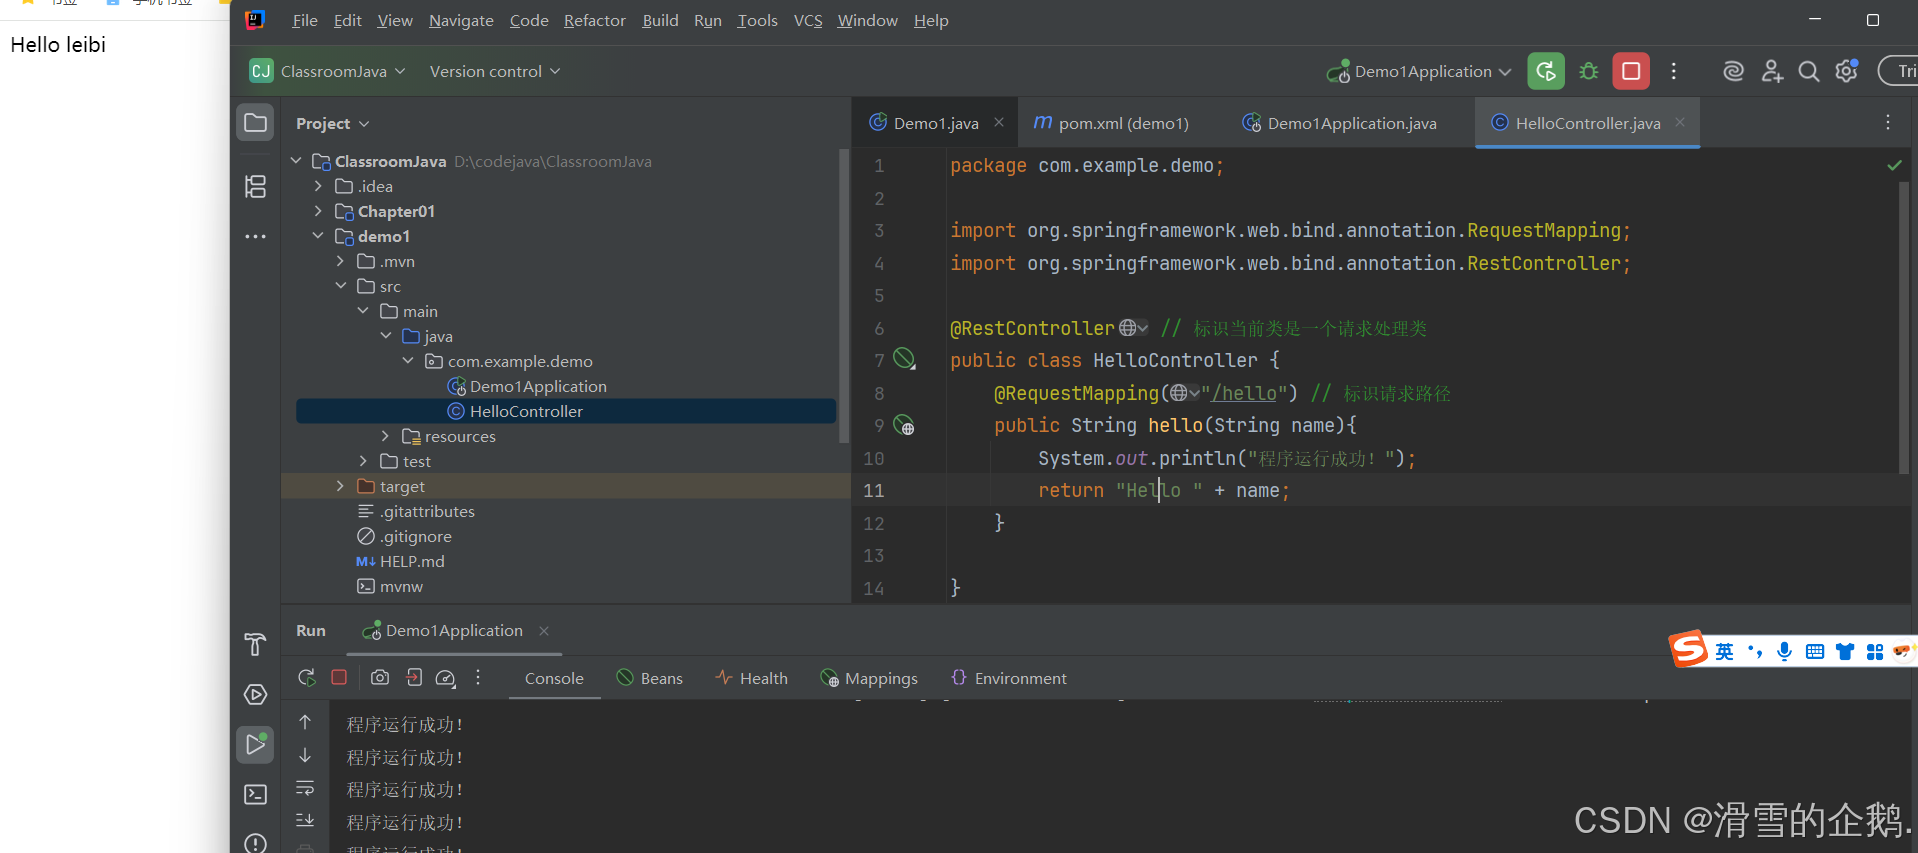Viewport: 1918px width, 853px height.
Task: Close the Demo1.java tab
Action: (999, 122)
